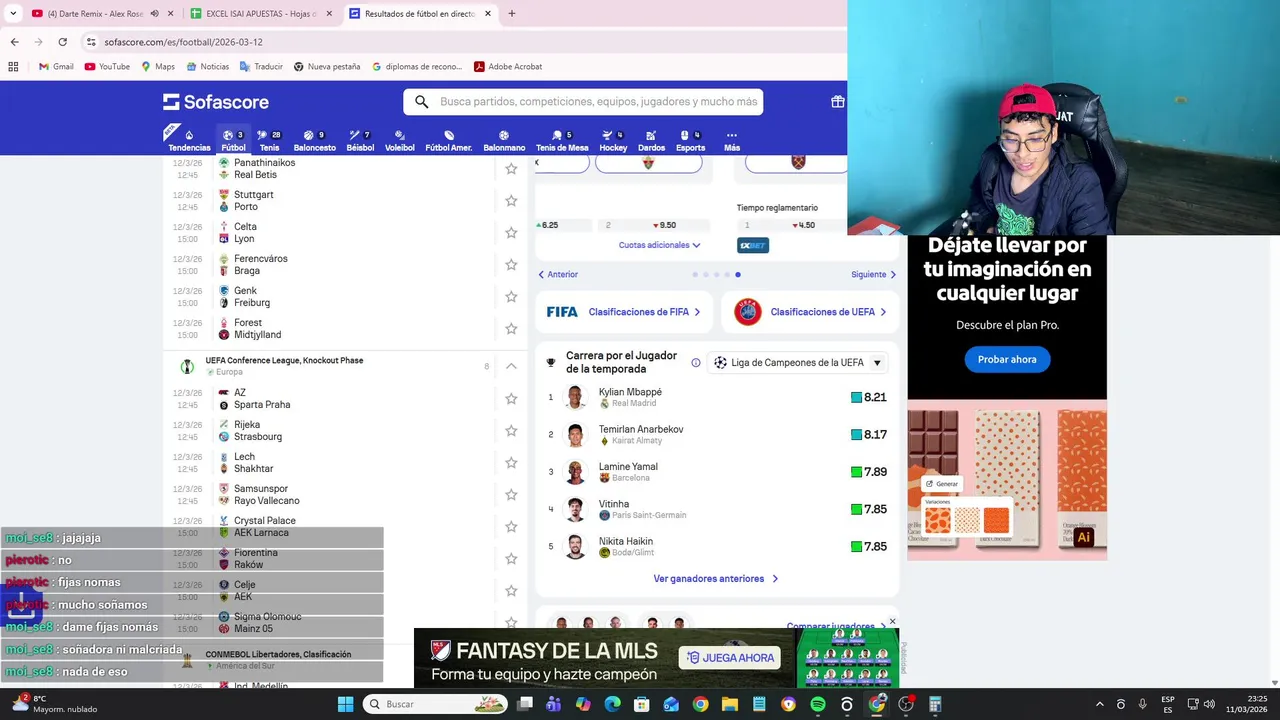Screen dimensions: 1280x720
Task: Click the 1xBet bookmaker logo
Action: point(753,245)
